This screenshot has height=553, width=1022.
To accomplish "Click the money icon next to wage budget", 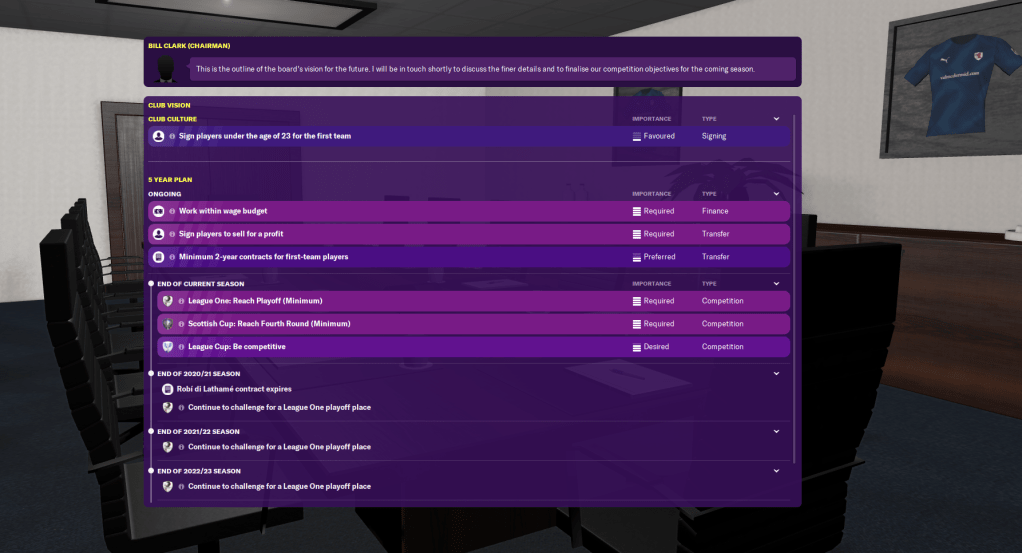I will (158, 211).
